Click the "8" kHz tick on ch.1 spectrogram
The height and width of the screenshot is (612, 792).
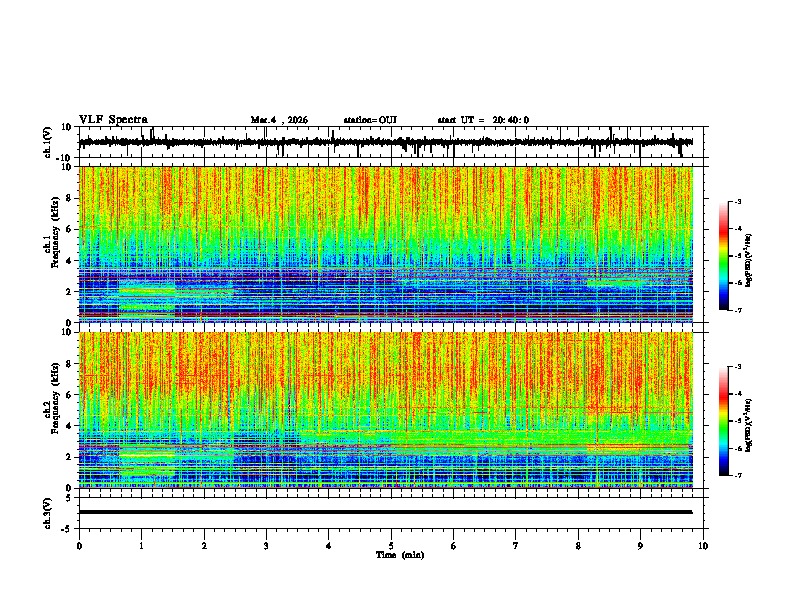(x=69, y=198)
